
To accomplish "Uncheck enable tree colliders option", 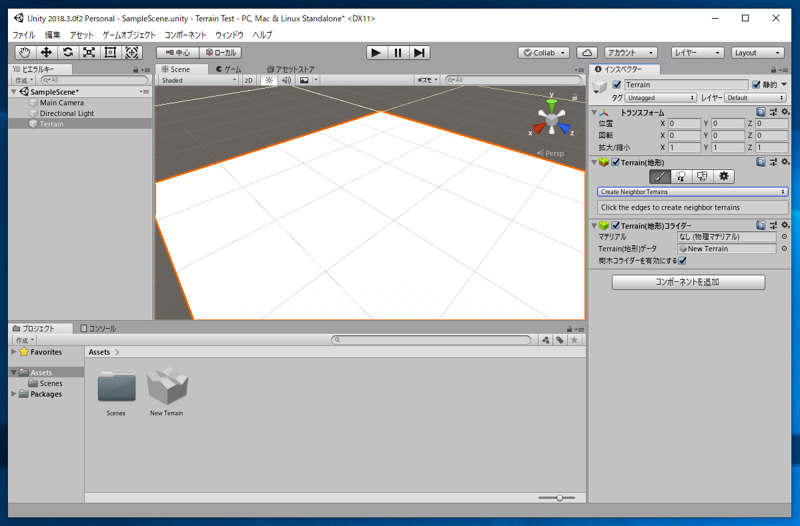I will [682, 261].
